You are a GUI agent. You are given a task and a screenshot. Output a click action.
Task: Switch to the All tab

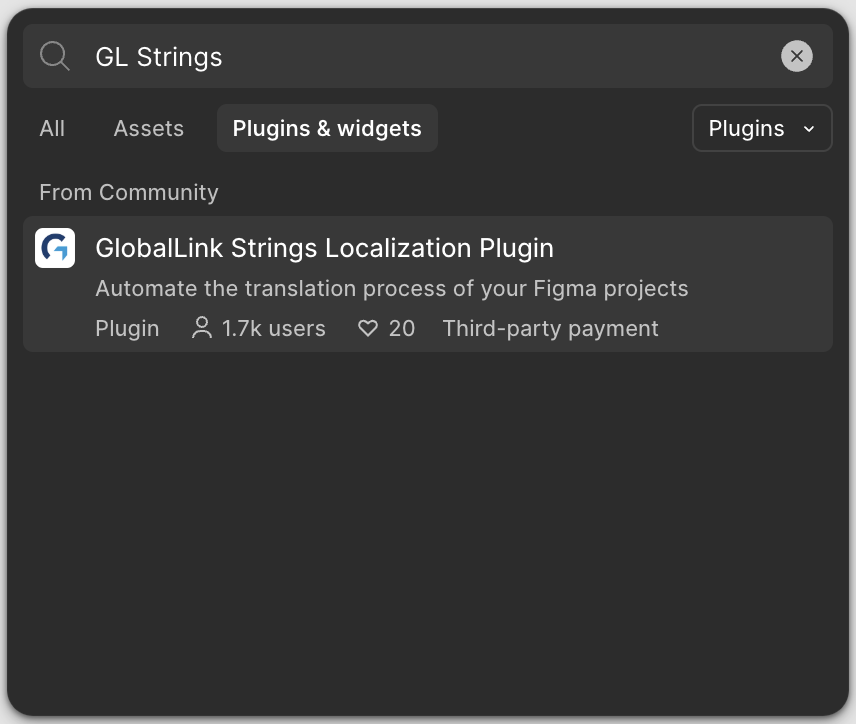[52, 128]
